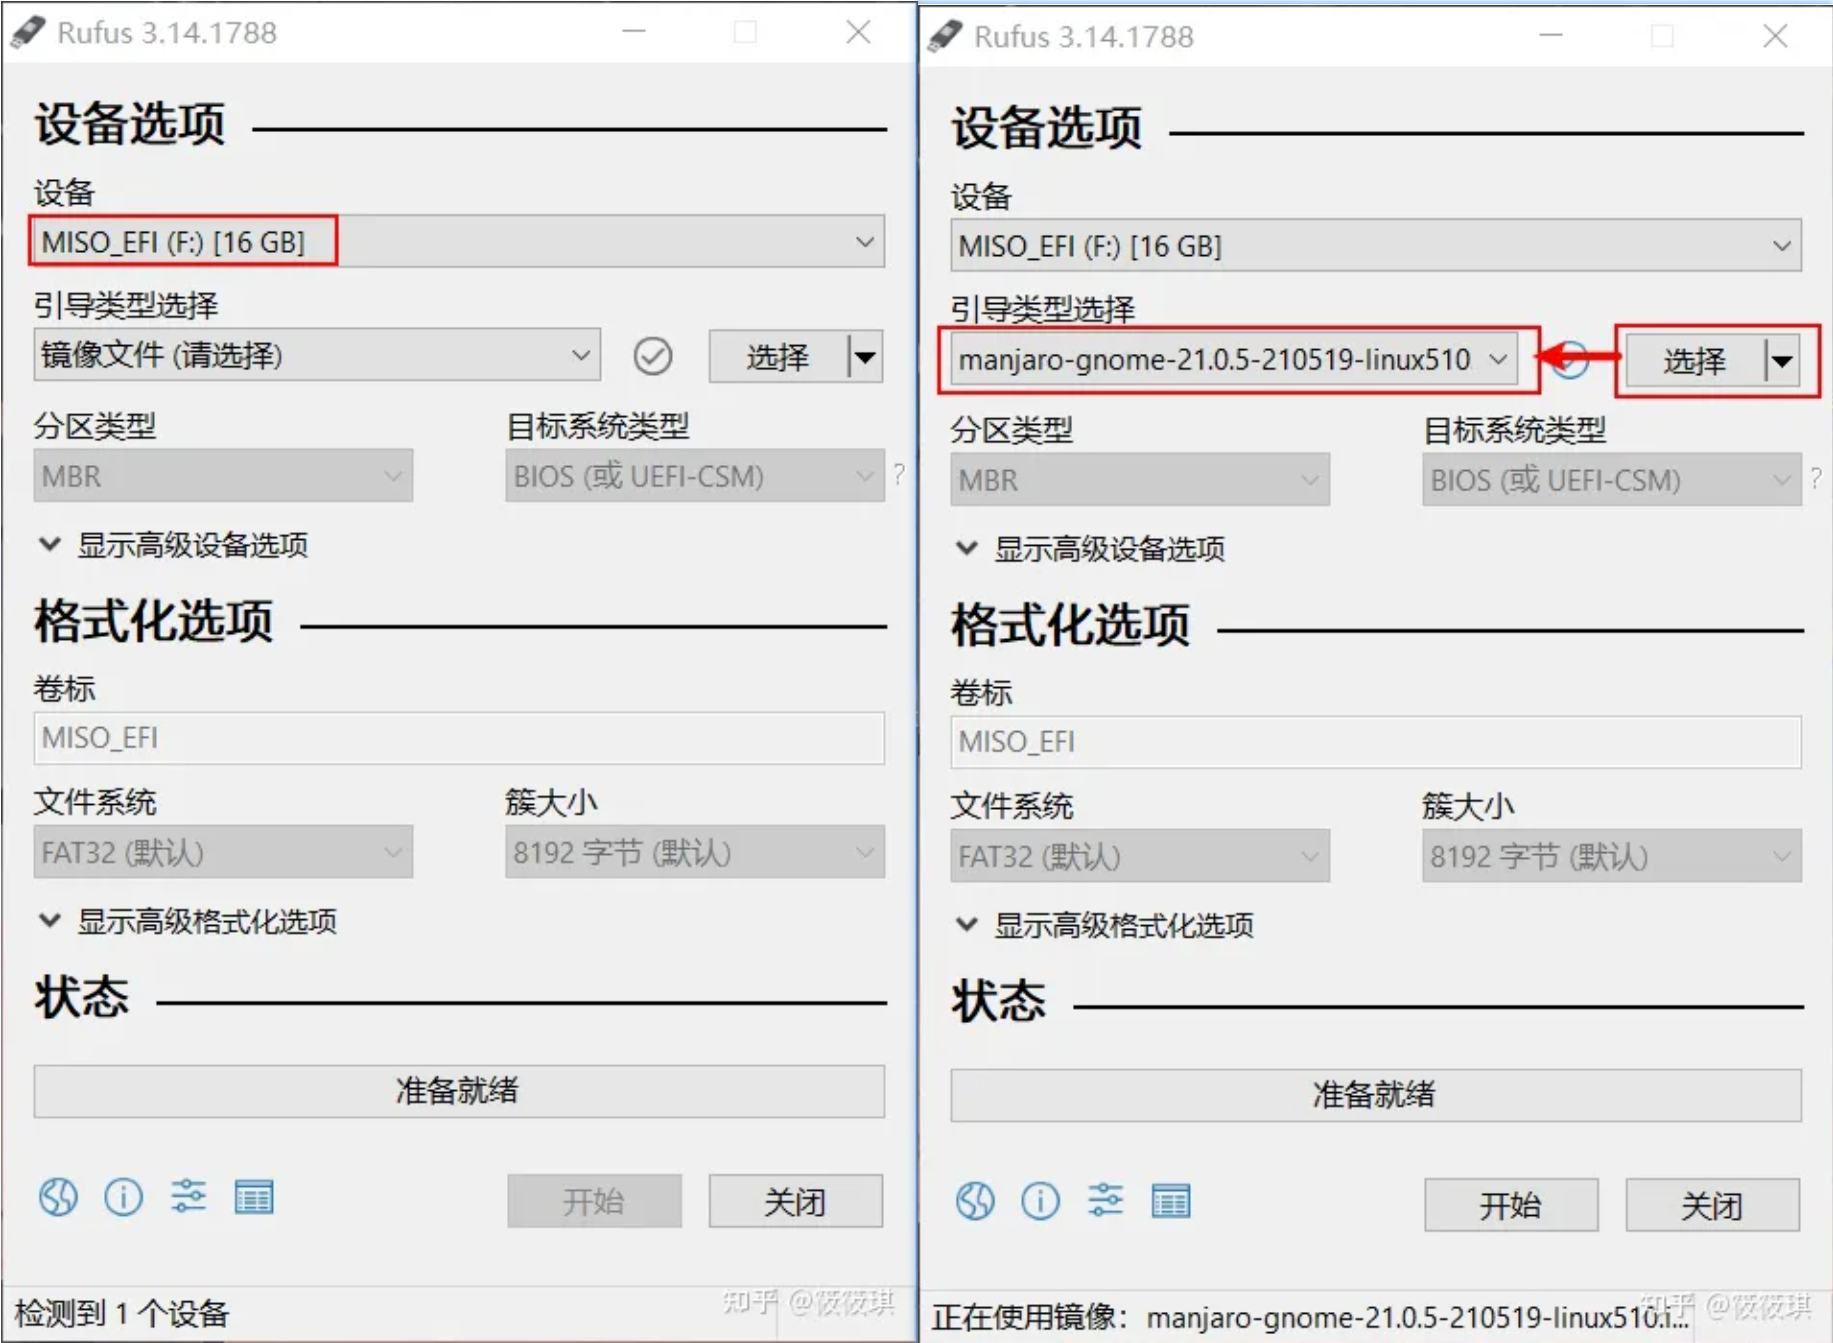Open the device dropdown MISO_EFI in left window

point(459,242)
